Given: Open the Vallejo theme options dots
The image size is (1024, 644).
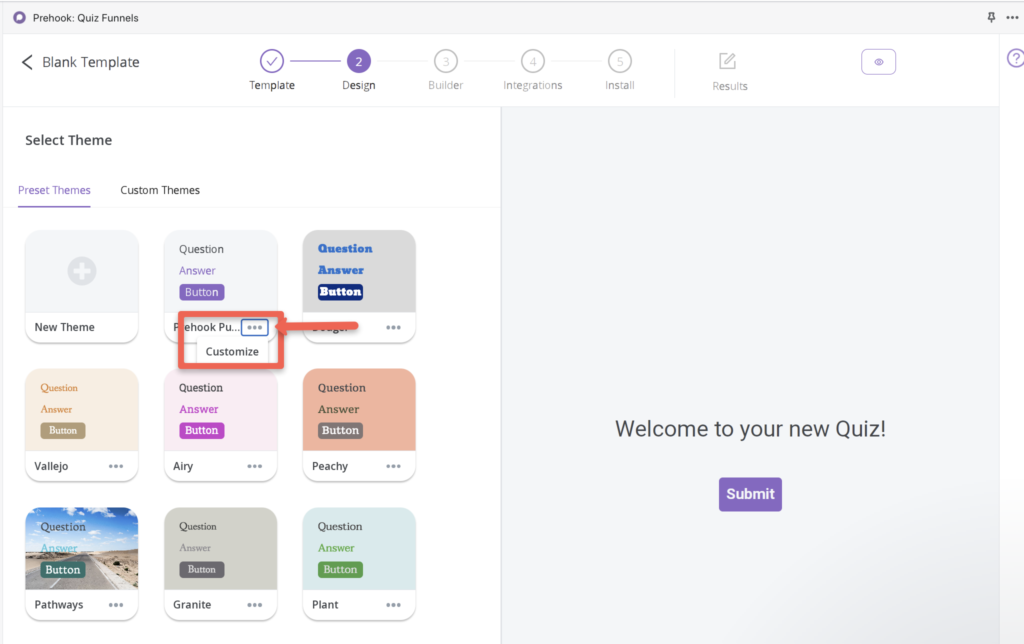Looking at the screenshot, I should point(116,466).
